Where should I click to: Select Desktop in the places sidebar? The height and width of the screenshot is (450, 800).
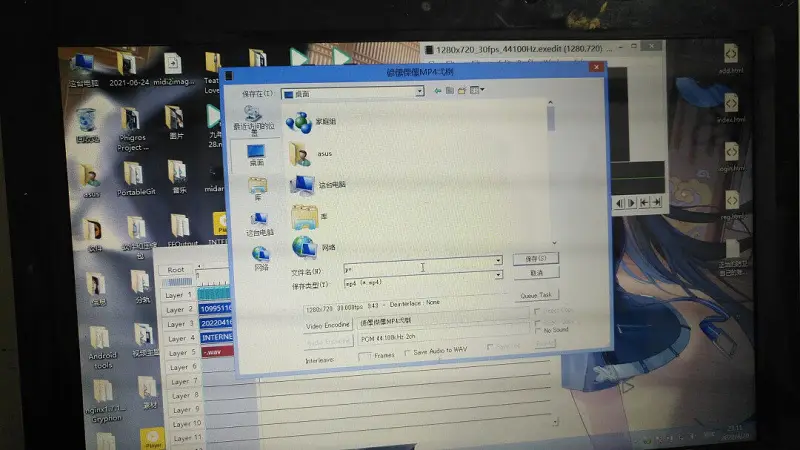(x=256, y=155)
